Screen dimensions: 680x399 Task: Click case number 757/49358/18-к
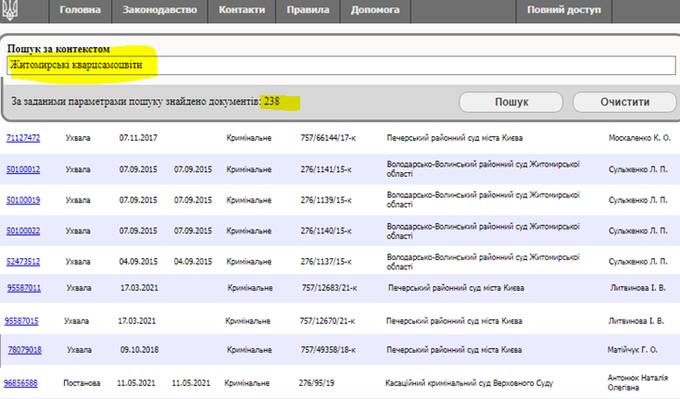(x=328, y=350)
